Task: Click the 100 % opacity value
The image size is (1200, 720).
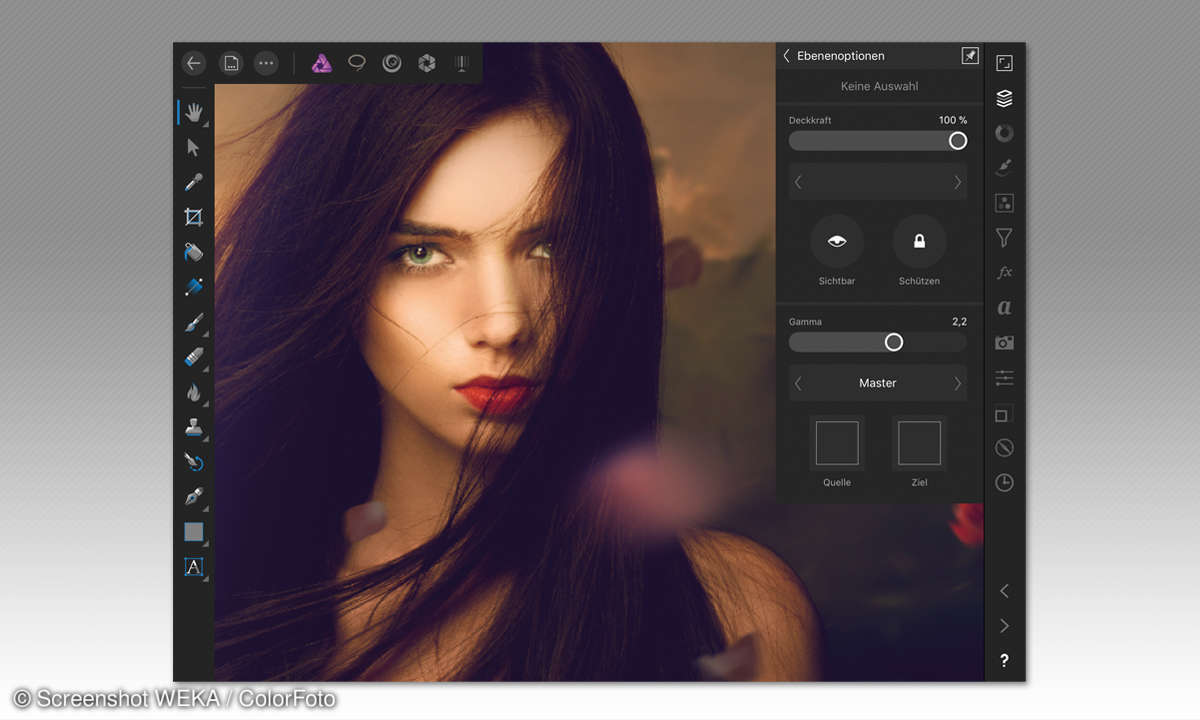Action: coord(953,120)
